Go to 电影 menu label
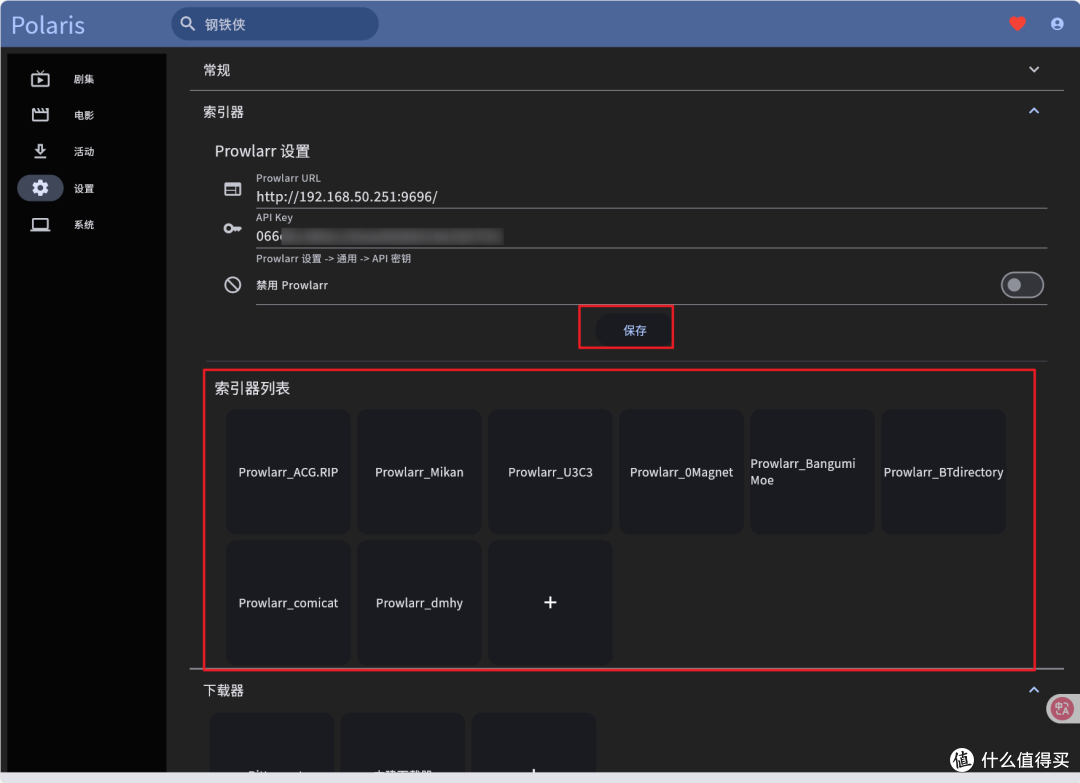 point(84,115)
